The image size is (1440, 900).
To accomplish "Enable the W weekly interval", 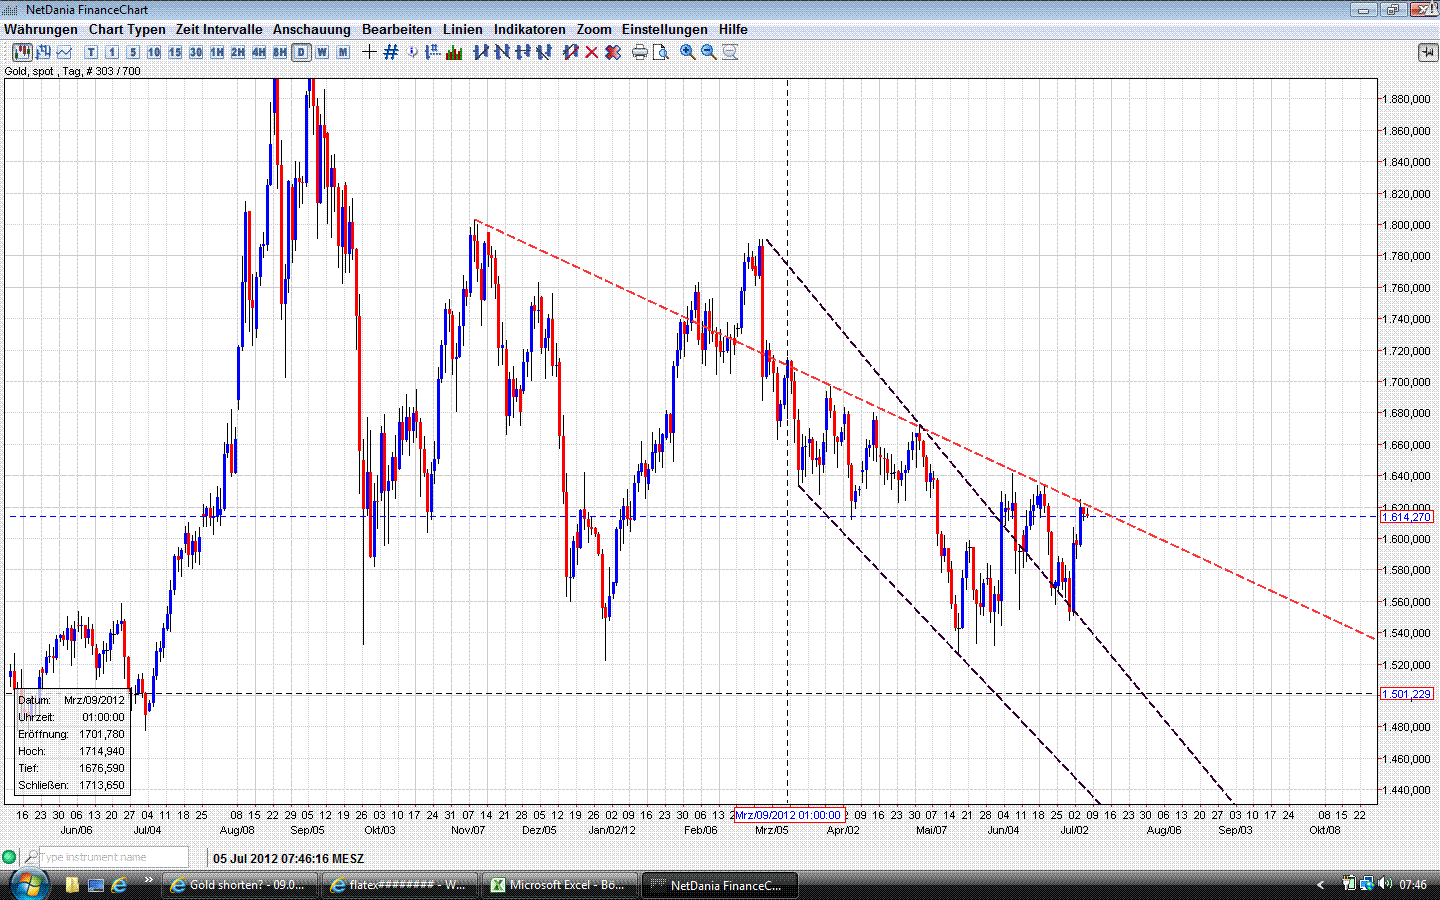I will [322, 52].
